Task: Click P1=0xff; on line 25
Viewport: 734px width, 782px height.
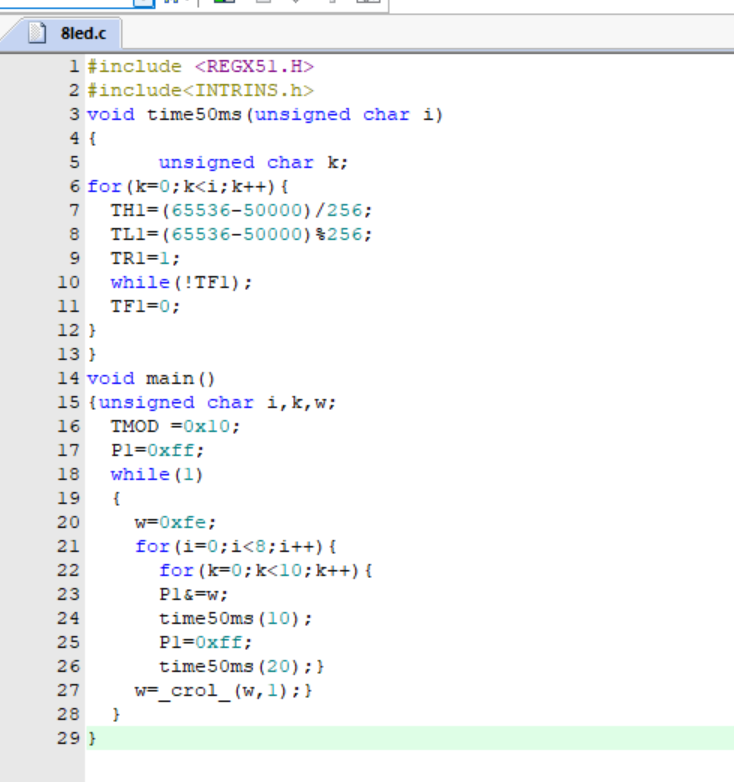Action: click(x=205, y=642)
